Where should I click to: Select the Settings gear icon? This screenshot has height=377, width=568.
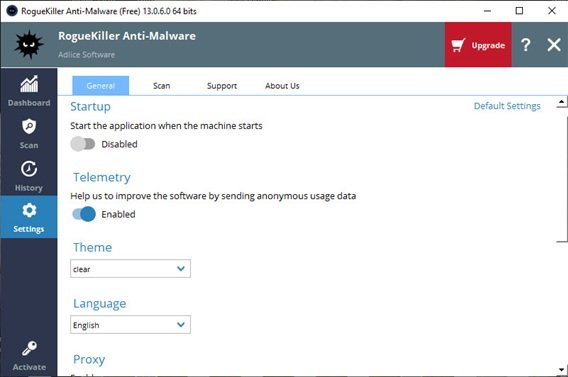[x=29, y=210]
